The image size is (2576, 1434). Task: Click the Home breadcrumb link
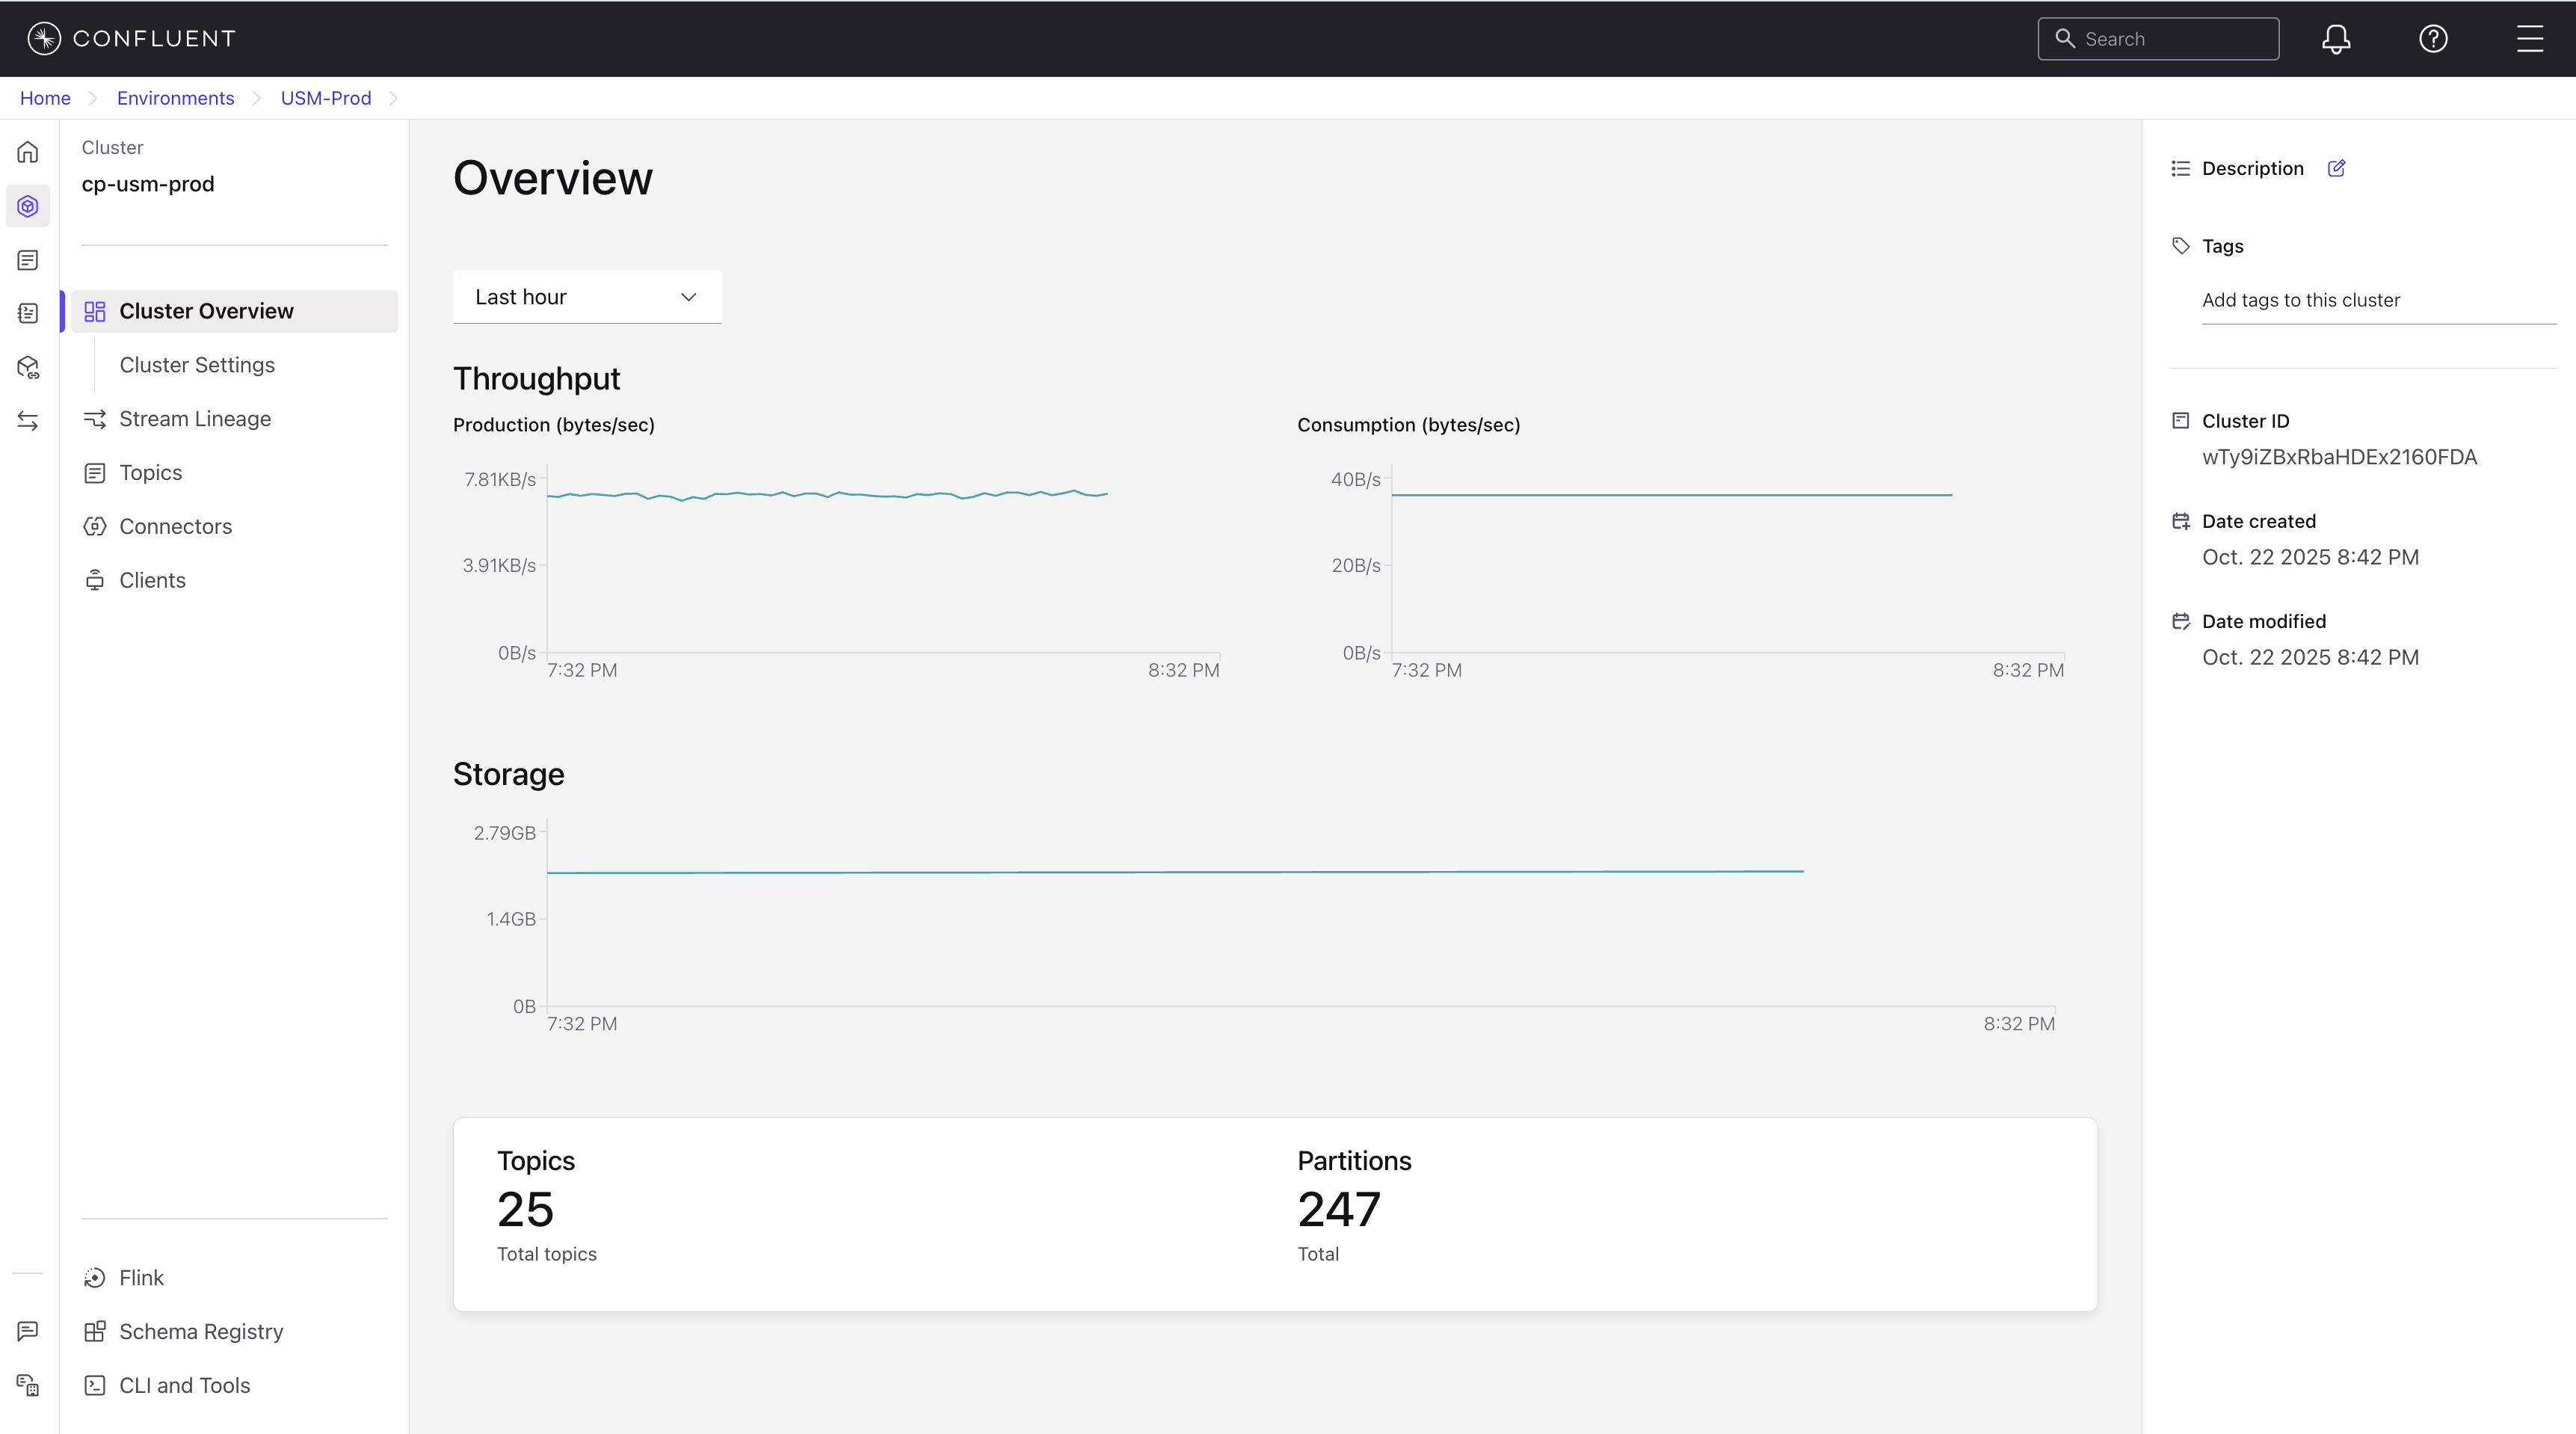[x=45, y=98]
